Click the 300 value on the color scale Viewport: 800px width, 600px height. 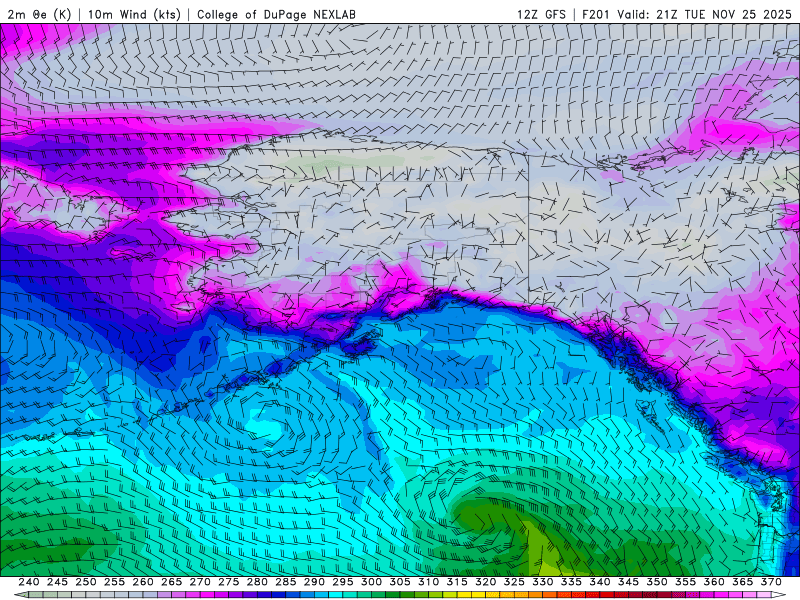[x=371, y=582]
